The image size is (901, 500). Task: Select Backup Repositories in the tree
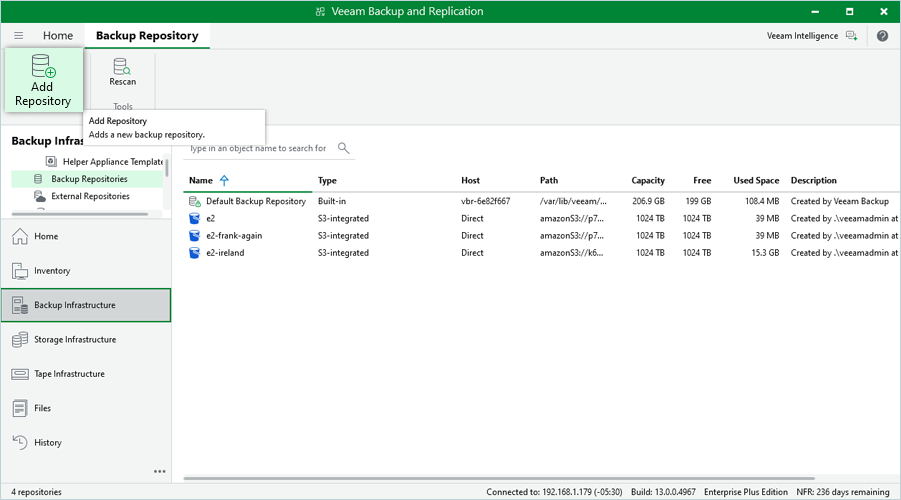tap(89, 179)
